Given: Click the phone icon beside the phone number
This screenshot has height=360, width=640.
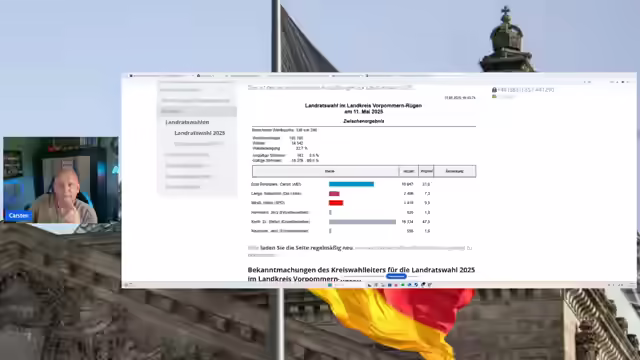Looking at the screenshot, I should point(494,90).
